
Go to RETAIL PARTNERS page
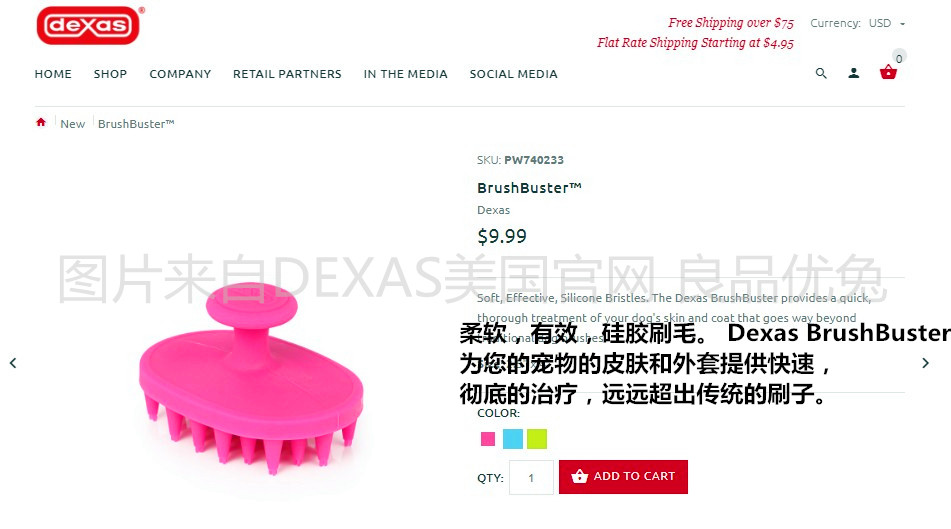(287, 74)
